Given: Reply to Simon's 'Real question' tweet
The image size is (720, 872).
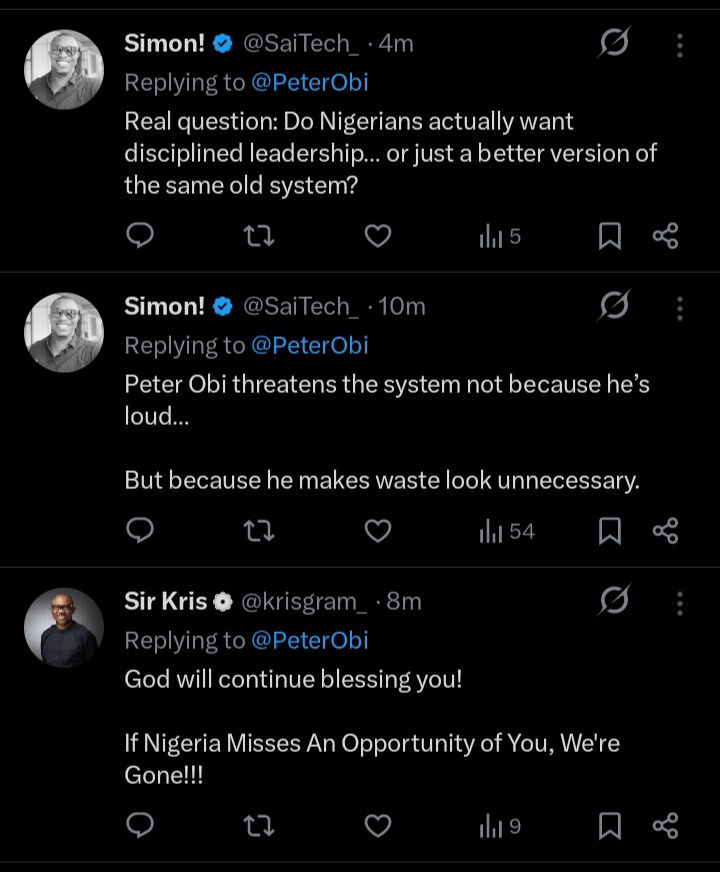Looking at the screenshot, I should (141, 236).
